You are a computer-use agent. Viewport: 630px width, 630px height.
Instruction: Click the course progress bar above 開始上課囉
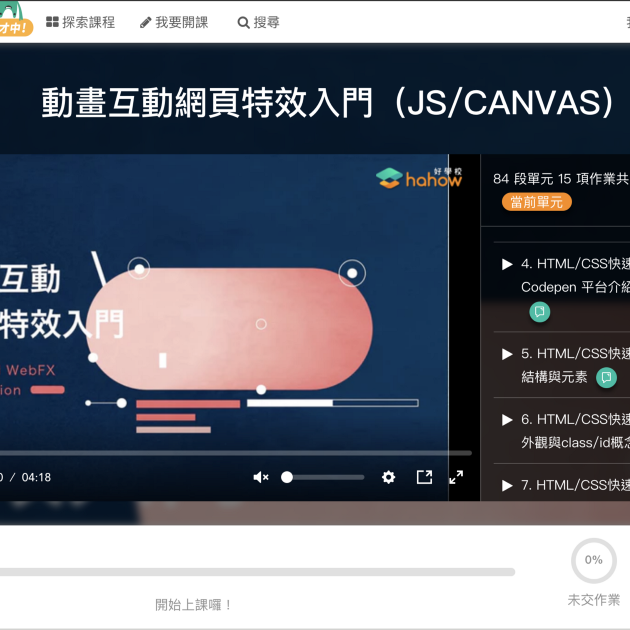[x=257, y=572]
